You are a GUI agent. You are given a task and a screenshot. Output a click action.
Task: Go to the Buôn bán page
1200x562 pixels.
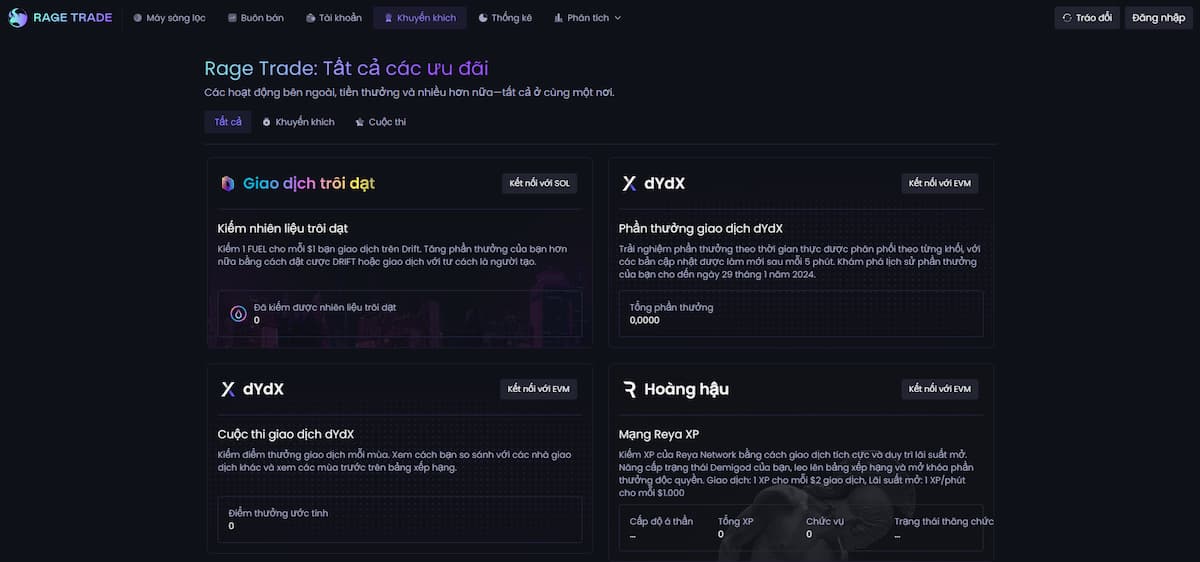coord(255,18)
